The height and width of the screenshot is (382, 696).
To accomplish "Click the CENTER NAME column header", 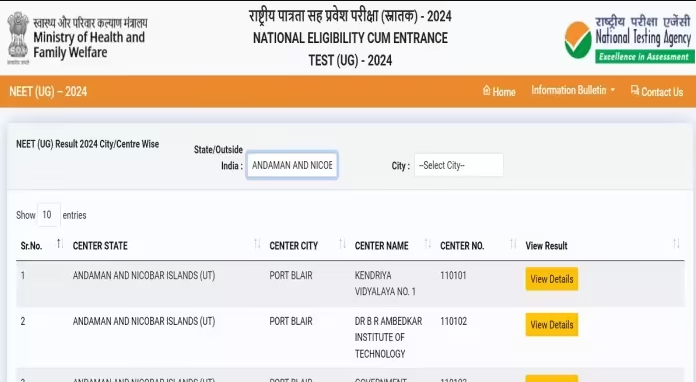I will coord(381,246).
